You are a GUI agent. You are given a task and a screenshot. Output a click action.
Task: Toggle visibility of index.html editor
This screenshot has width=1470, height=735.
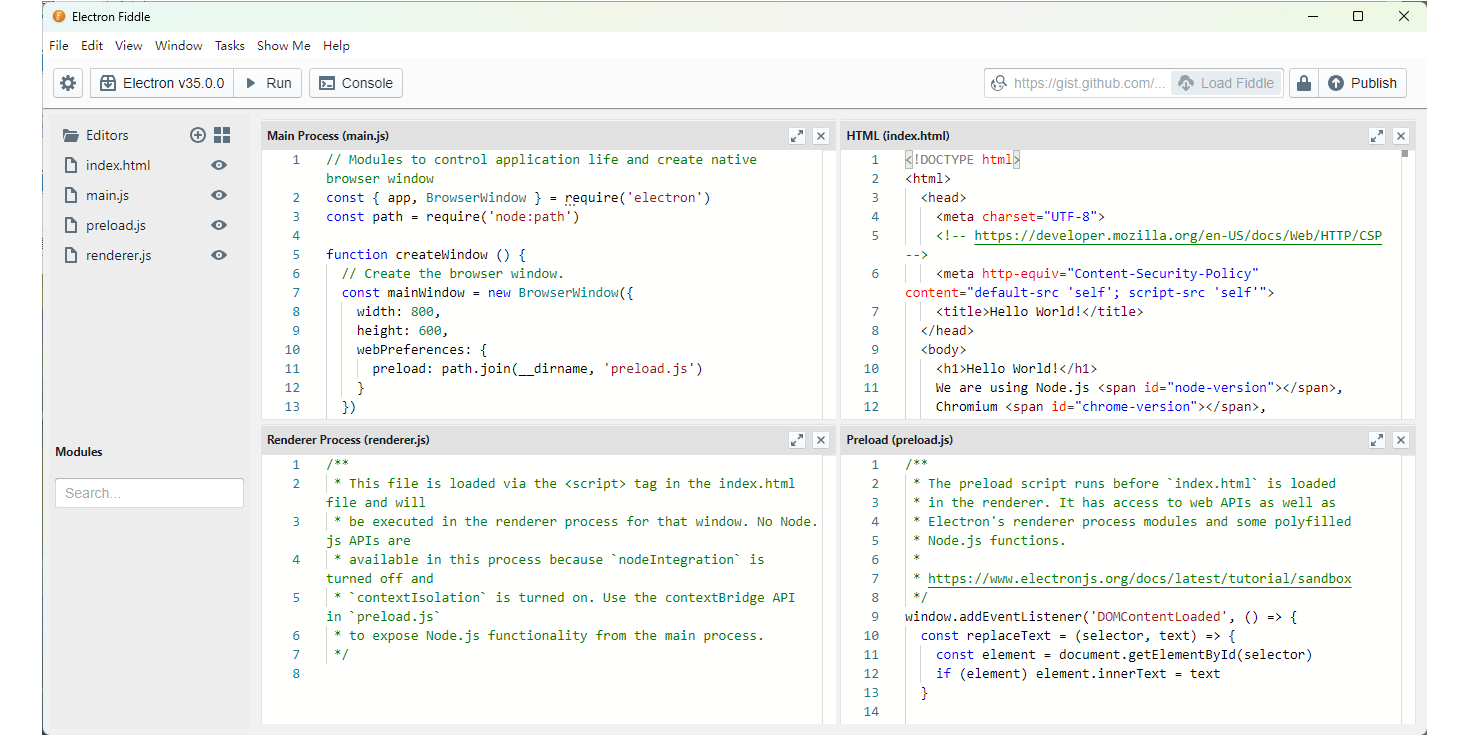[x=218, y=165]
